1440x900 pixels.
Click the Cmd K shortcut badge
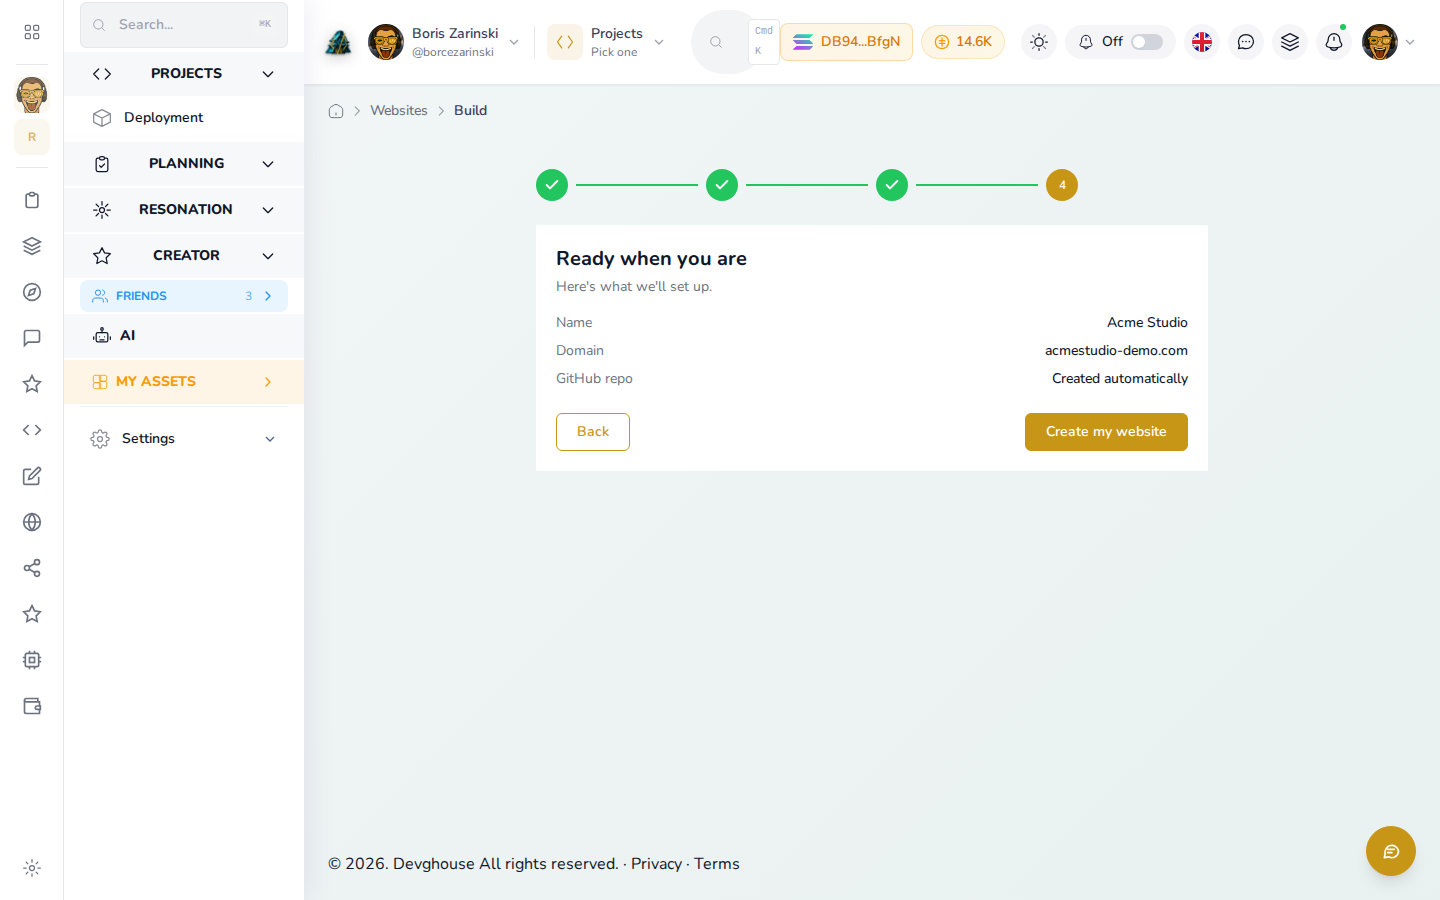pos(764,42)
